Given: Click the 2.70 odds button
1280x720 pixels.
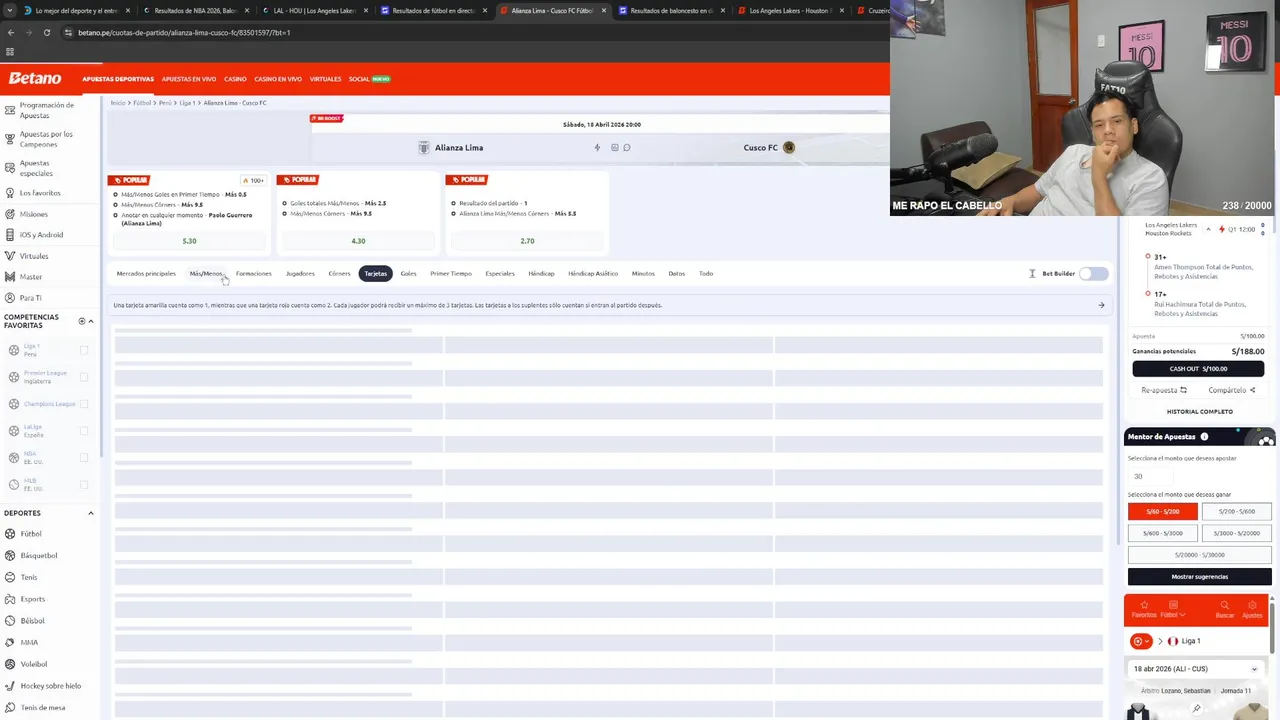Looking at the screenshot, I should click(527, 241).
